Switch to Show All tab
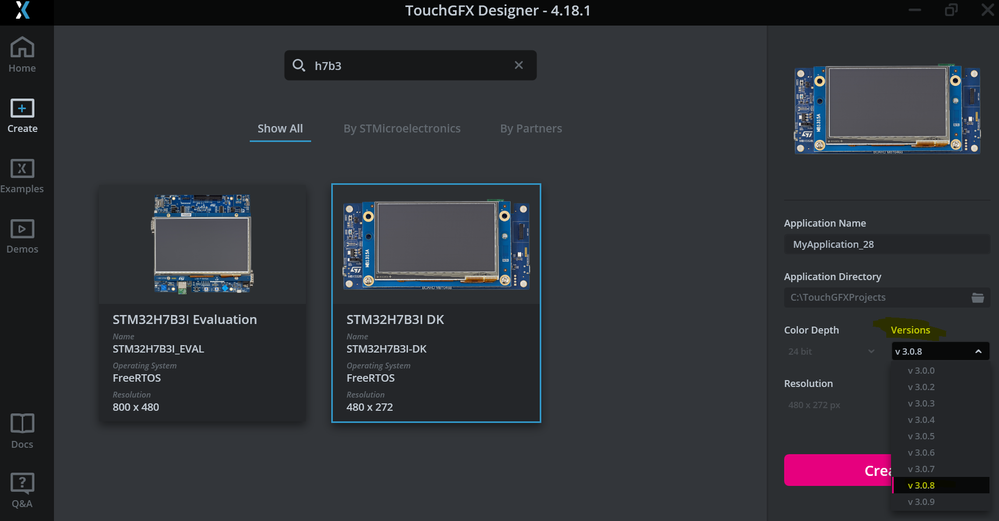The height and width of the screenshot is (521, 999). (x=280, y=129)
